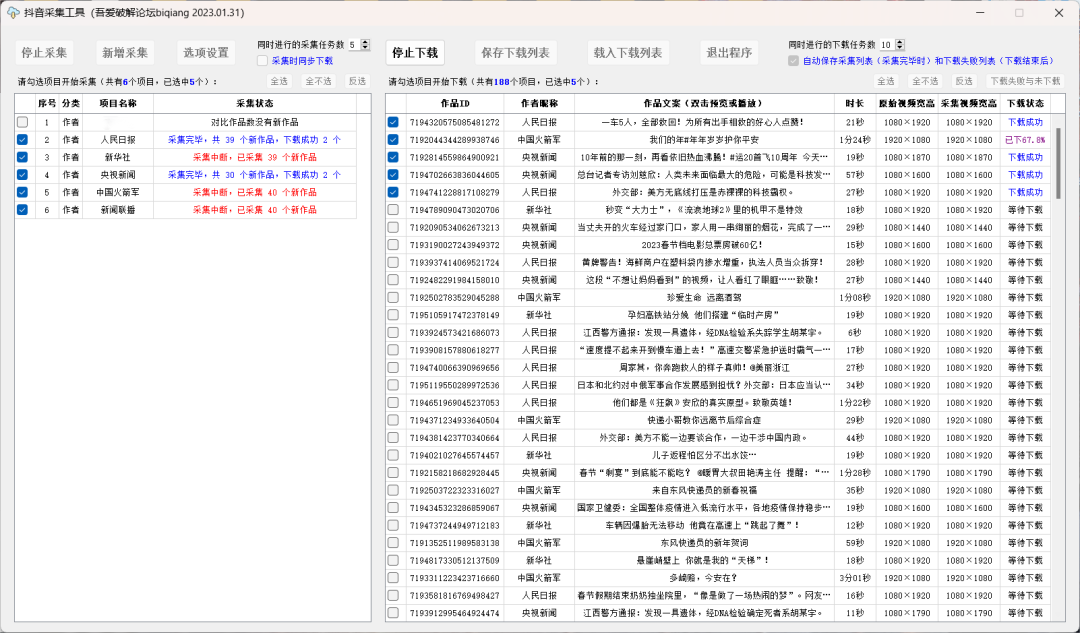Click the 新增采集 button

pos(125,53)
